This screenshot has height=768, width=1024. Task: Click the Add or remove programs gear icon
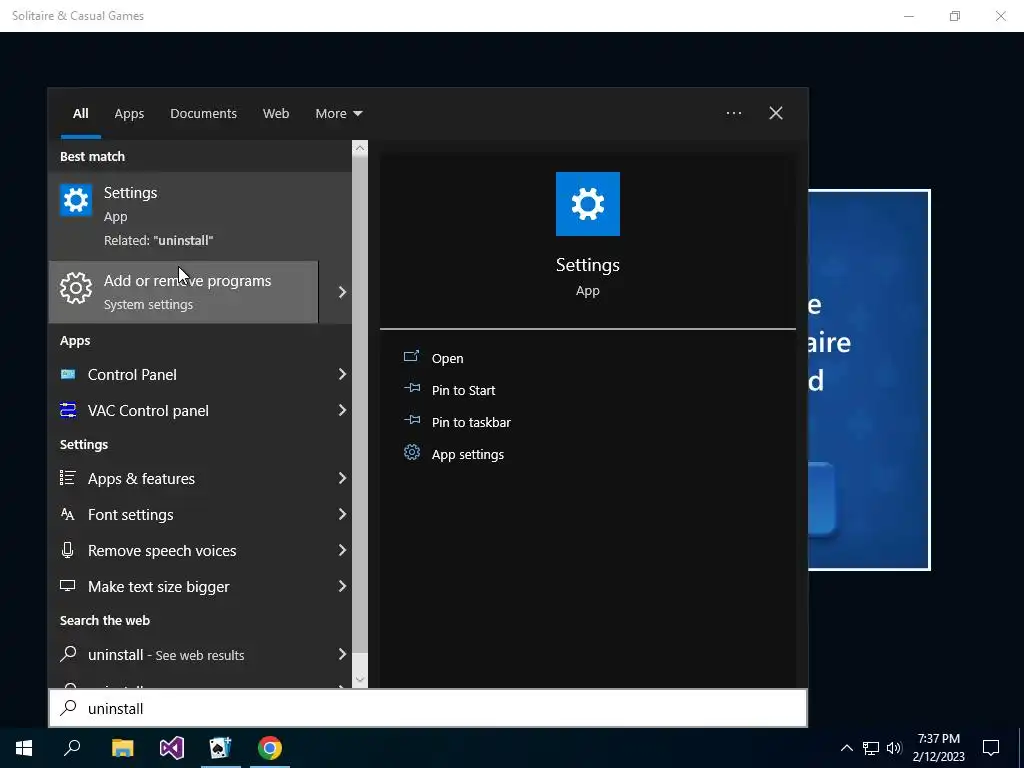click(76, 288)
